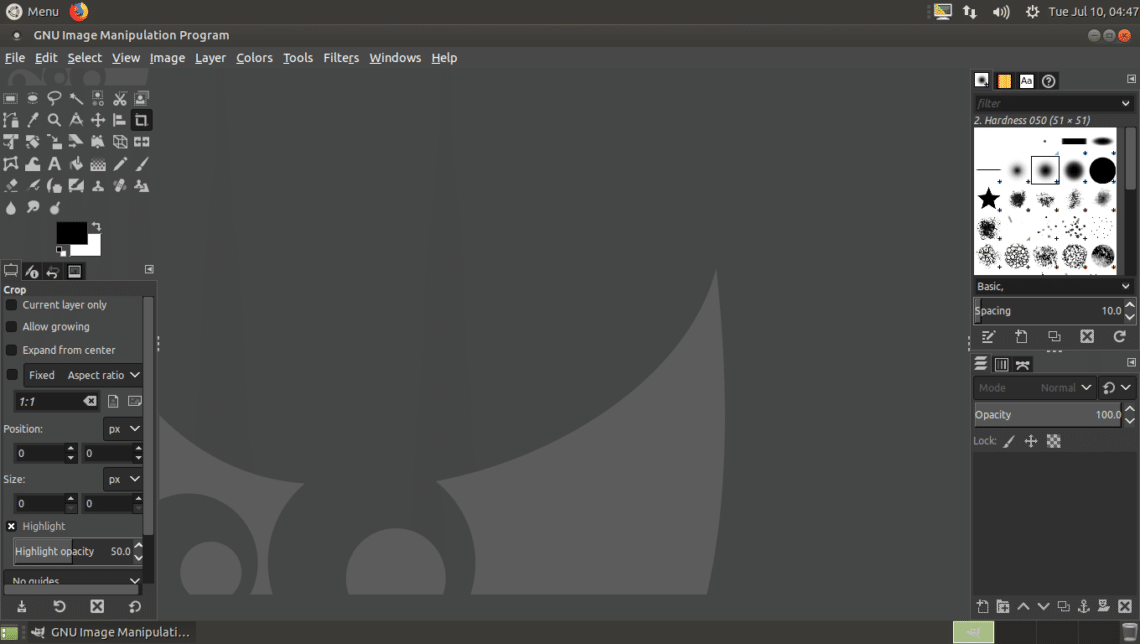1140x644 pixels.
Task: Select the Free Select lasso tool
Action: 54,98
